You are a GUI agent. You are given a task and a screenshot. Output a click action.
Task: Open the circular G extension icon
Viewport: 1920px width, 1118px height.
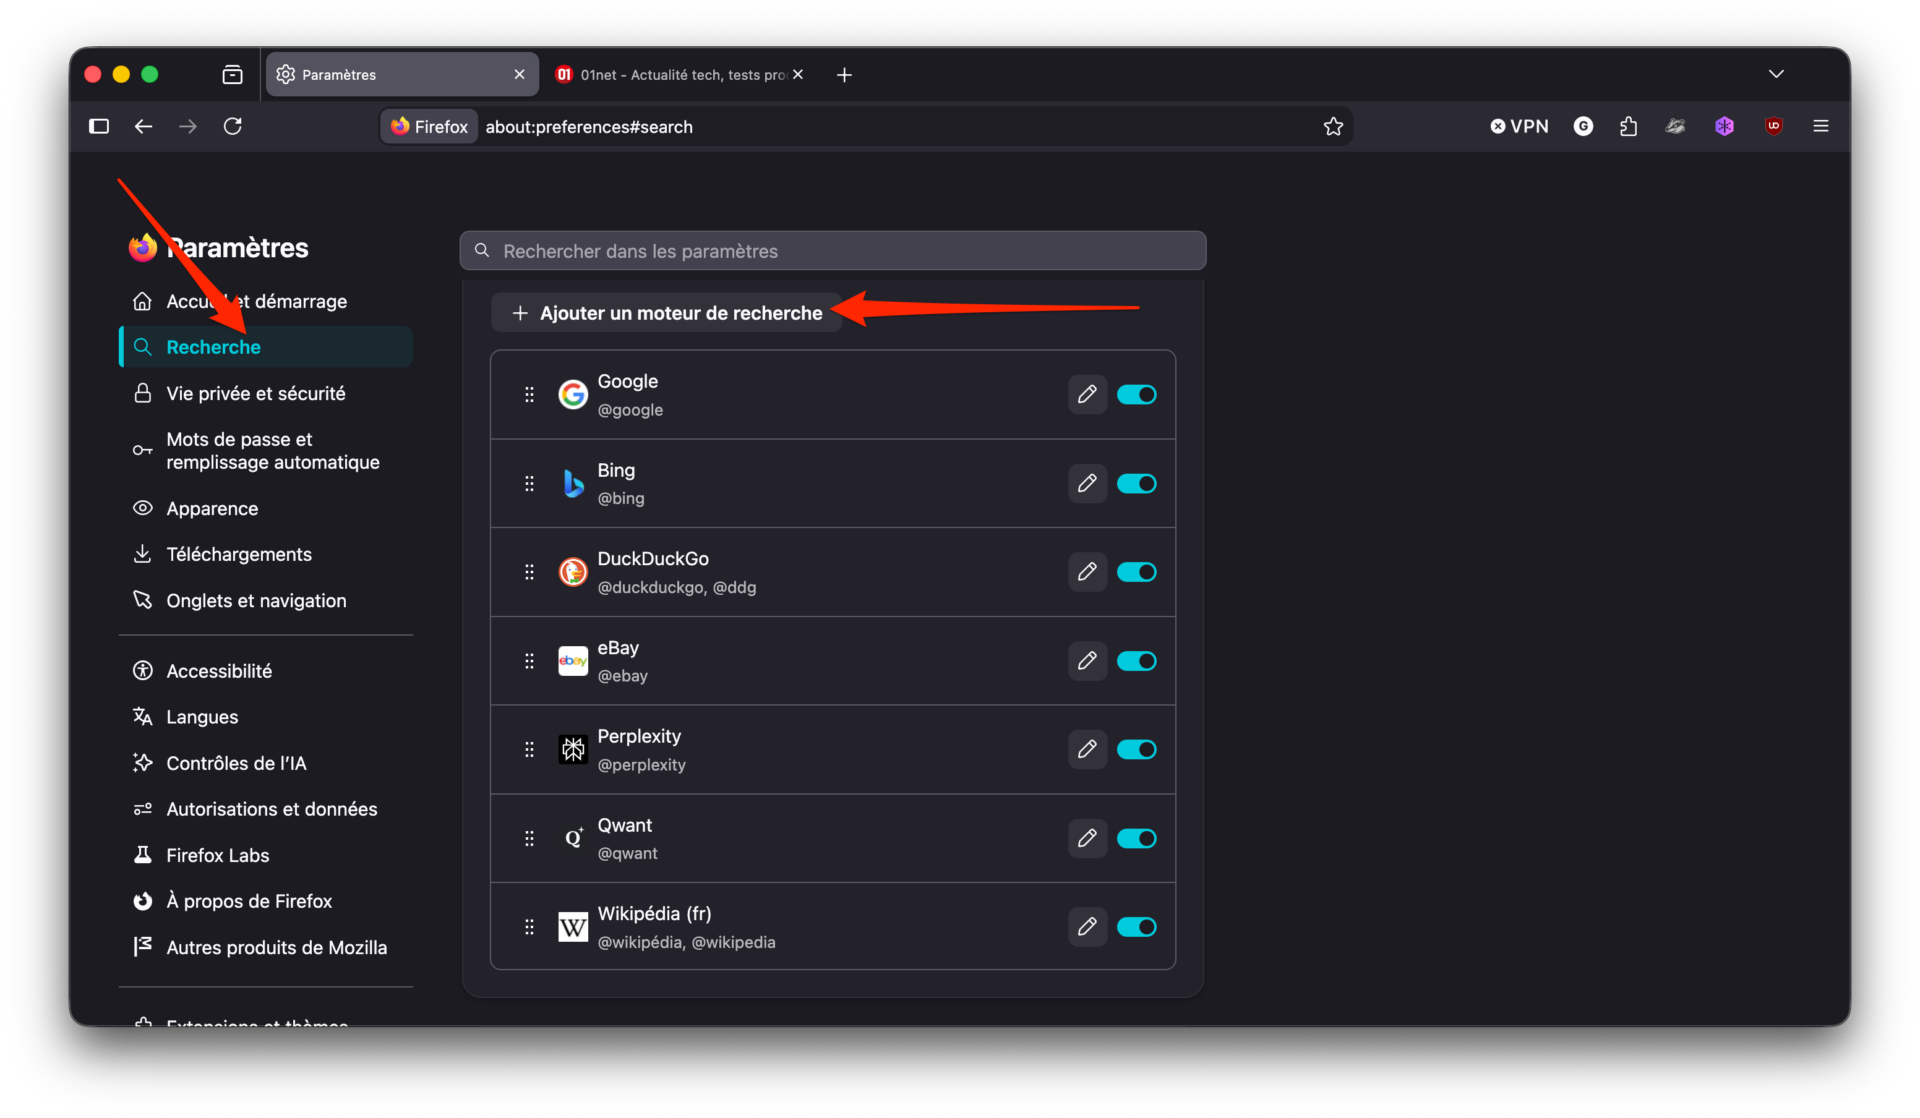point(1583,126)
